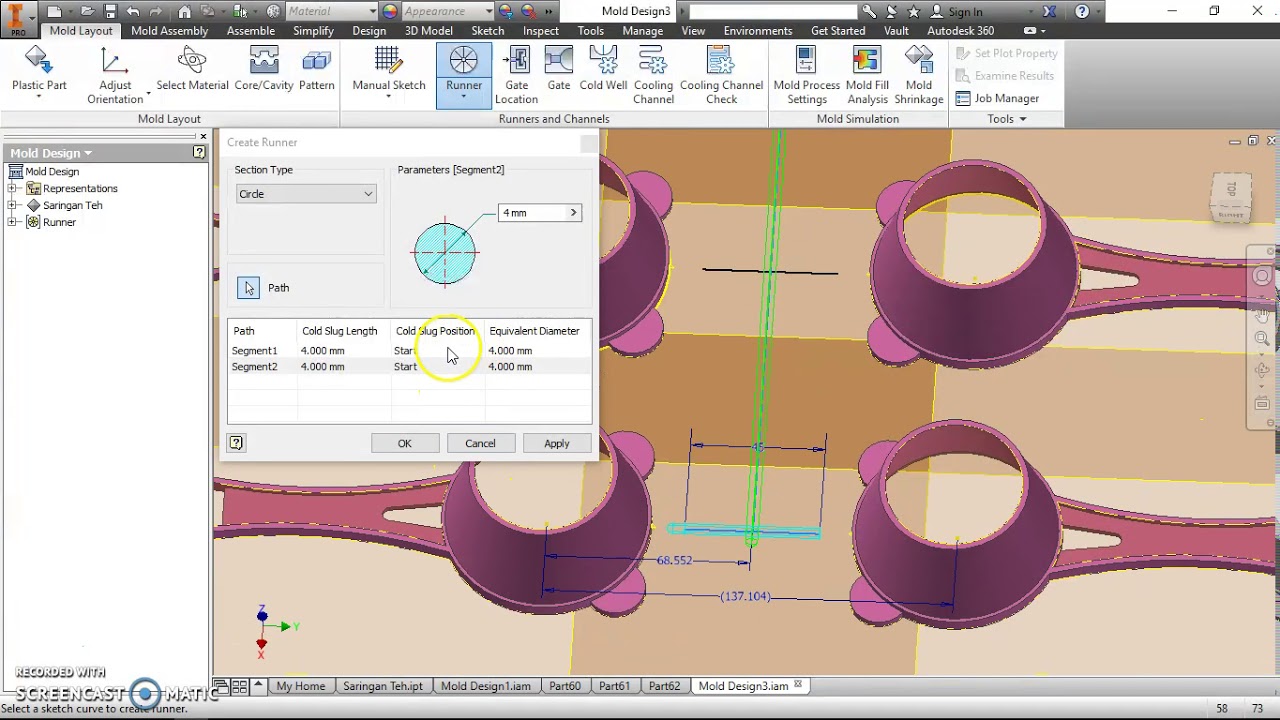Select Pan hand tool in navigation bar
The image size is (1280, 720).
tap(1262, 316)
